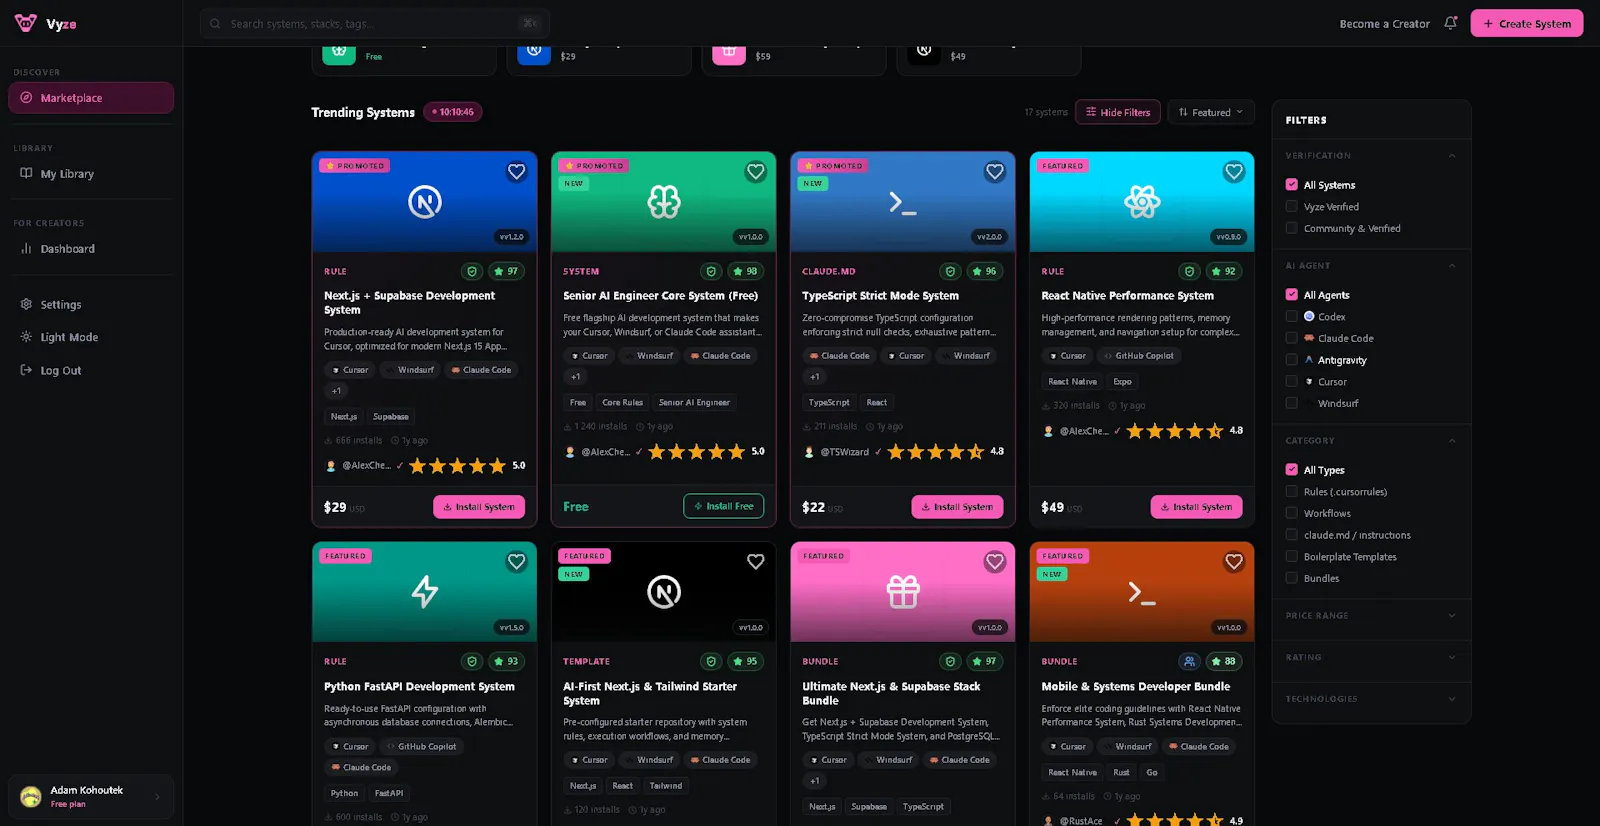Enable Community & Verified filter

(x=1292, y=228)
